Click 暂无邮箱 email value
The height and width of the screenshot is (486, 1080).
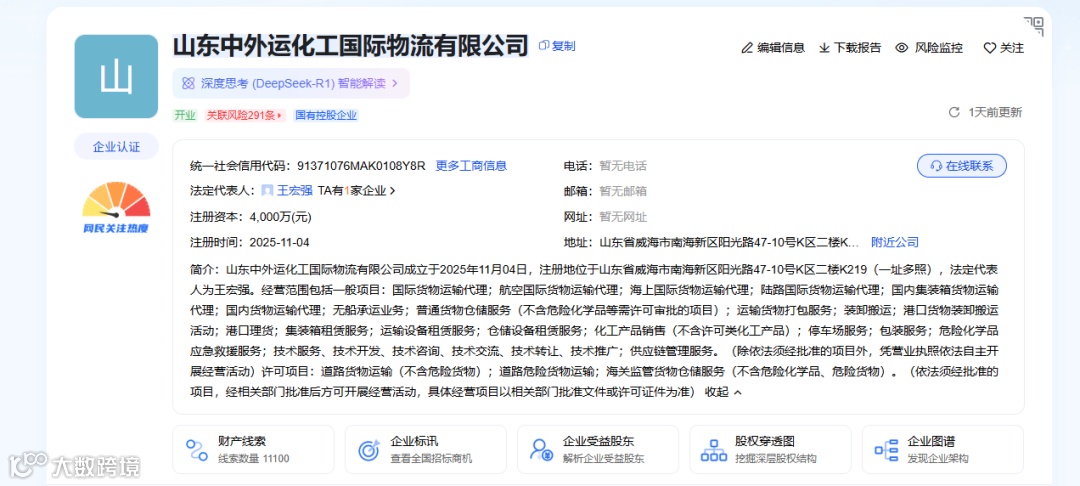[x=623, y=191]
